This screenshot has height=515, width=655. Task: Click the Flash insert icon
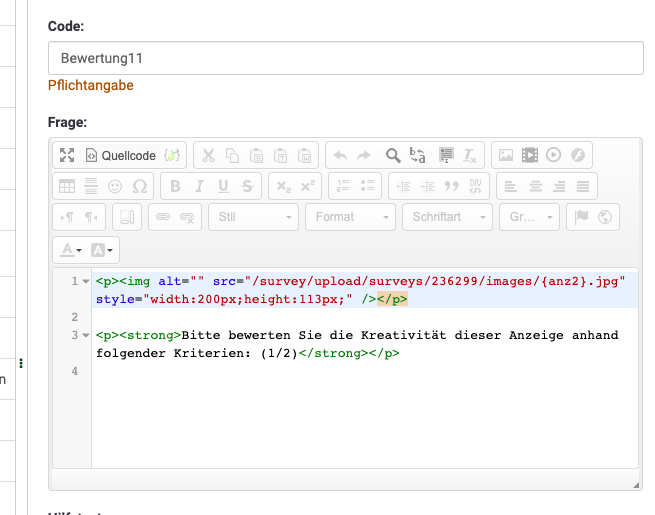coord(578,155)
